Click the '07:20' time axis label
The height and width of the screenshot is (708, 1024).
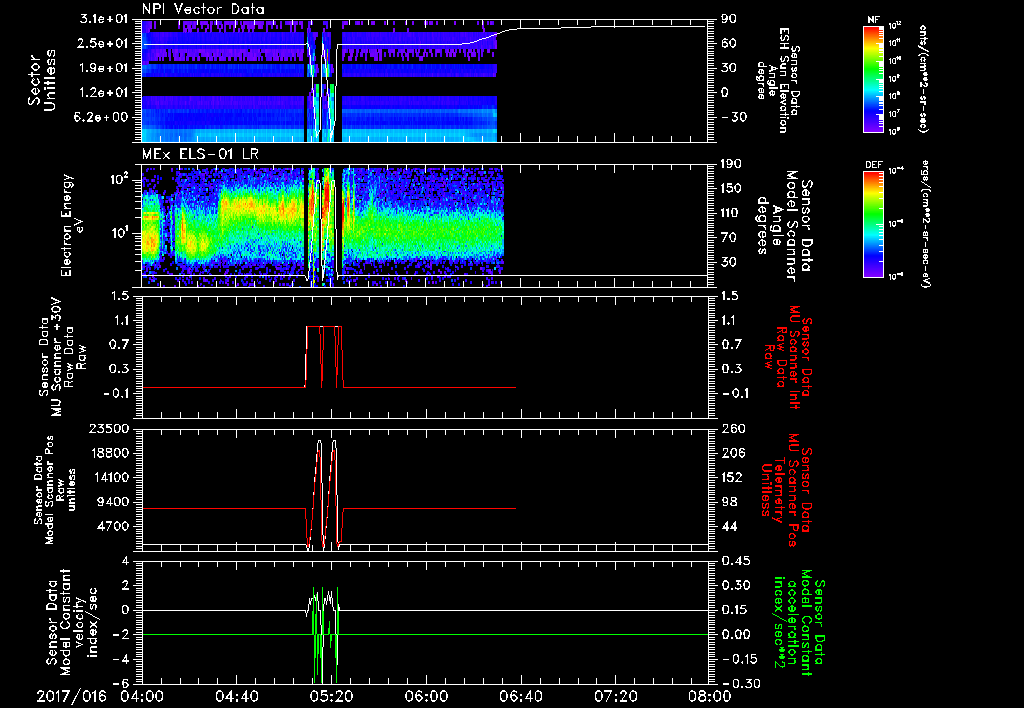pos(615,696)
